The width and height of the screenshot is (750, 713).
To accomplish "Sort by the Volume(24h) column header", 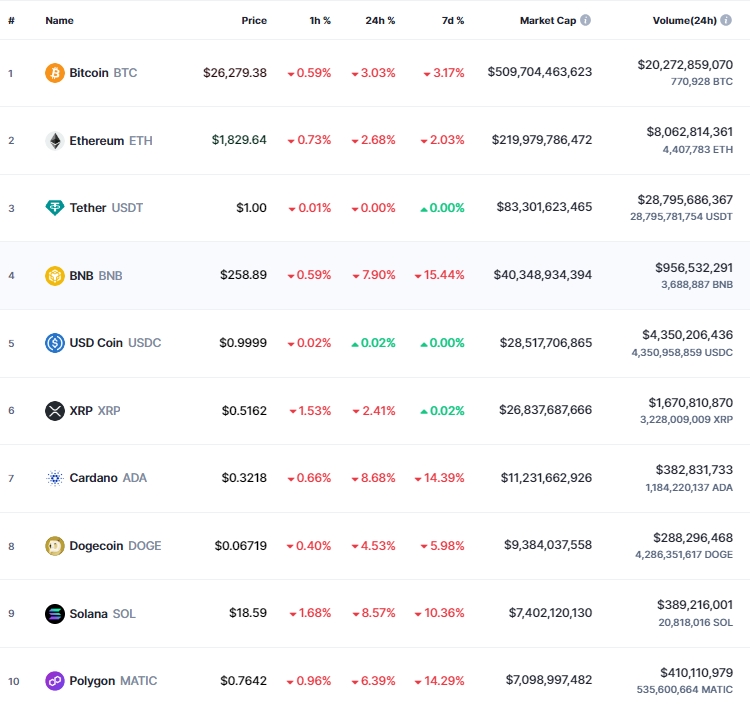I will click(684, 21).
